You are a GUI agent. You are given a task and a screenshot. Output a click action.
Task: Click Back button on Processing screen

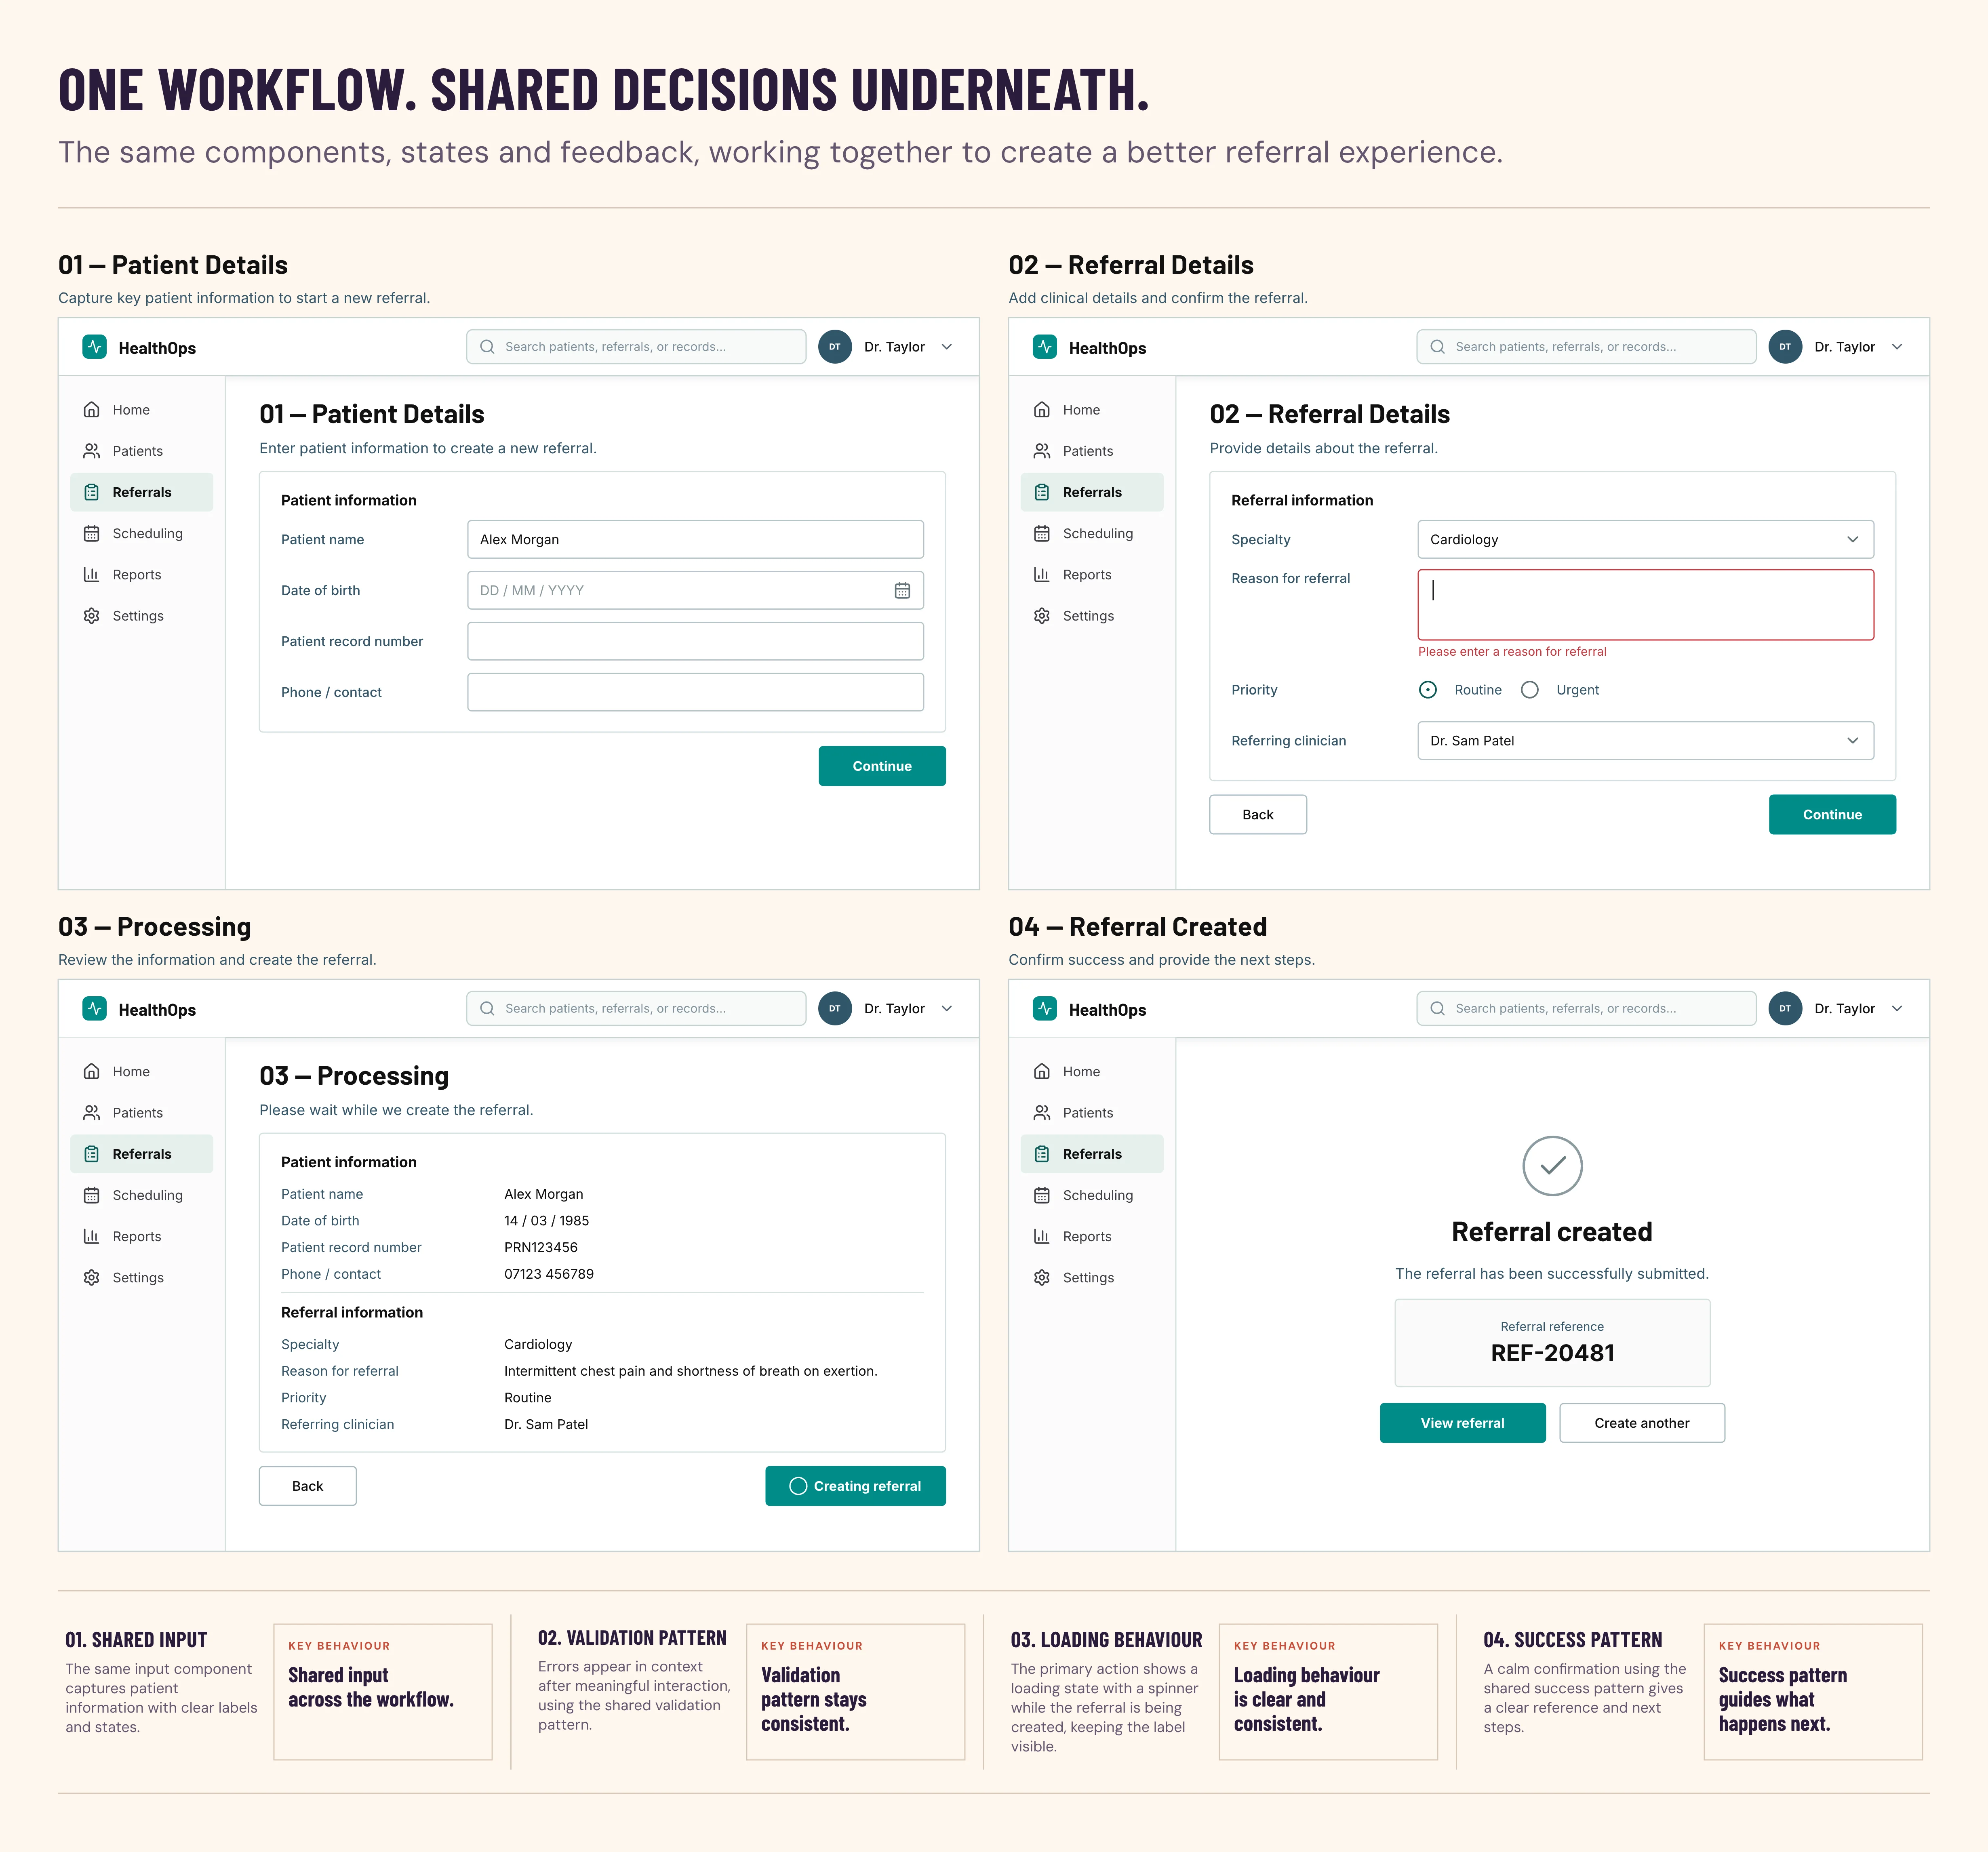pos(308,1486)
